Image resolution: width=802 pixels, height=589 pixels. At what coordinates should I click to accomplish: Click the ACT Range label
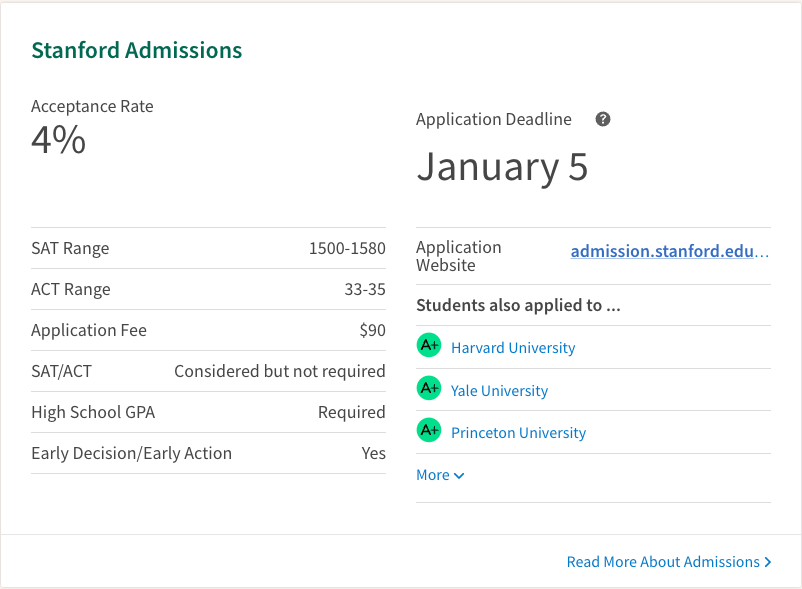pos(71,289)
